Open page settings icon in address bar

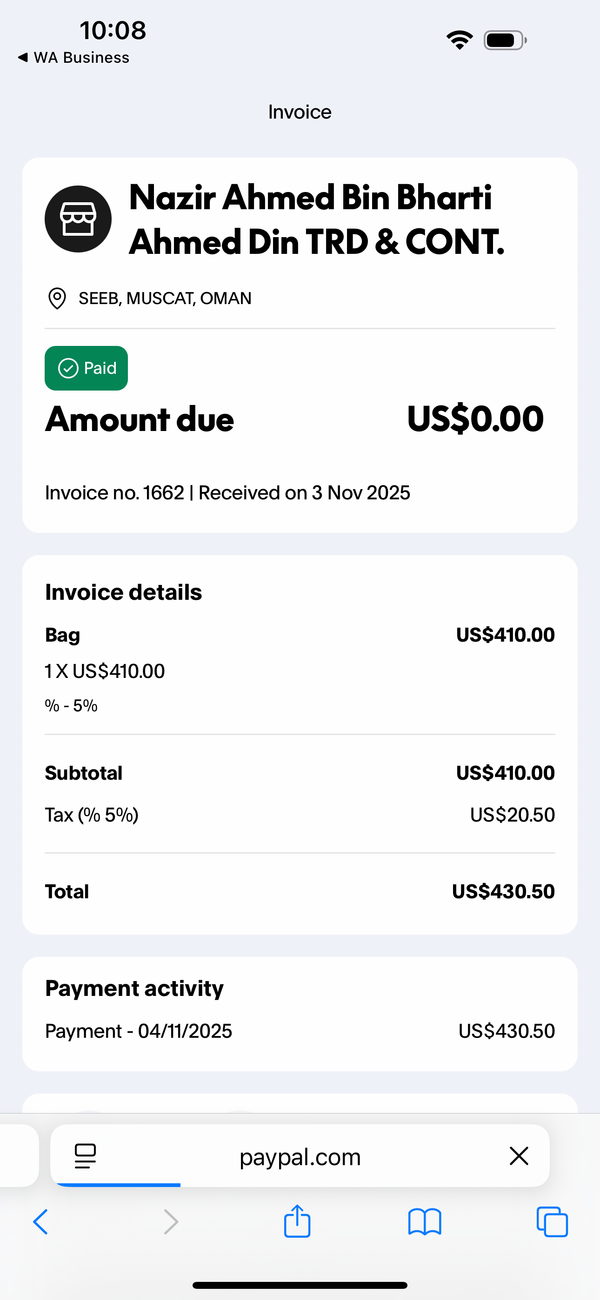[x=86, y=1158]
